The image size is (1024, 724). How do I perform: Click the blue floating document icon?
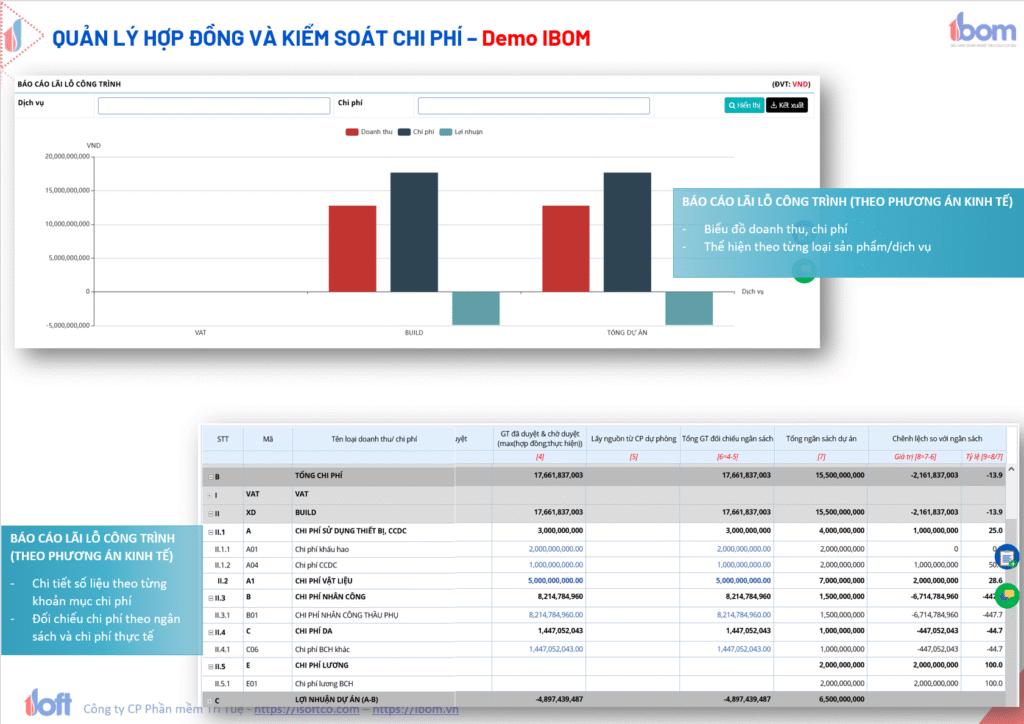point(1007,557)
